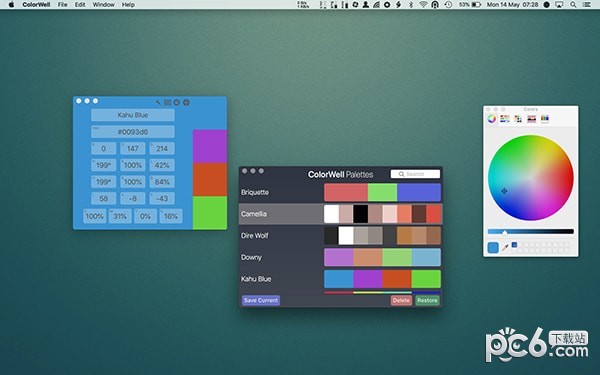Select the Dire Wolf palette row
The image size is (600, 375).
click(341, 236)
